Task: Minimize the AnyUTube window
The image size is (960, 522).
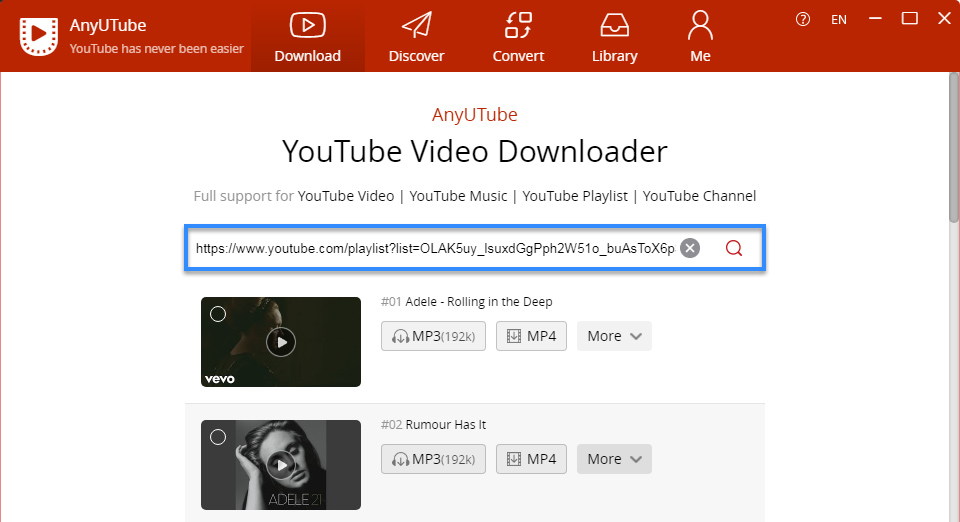Action: [876, 19]
